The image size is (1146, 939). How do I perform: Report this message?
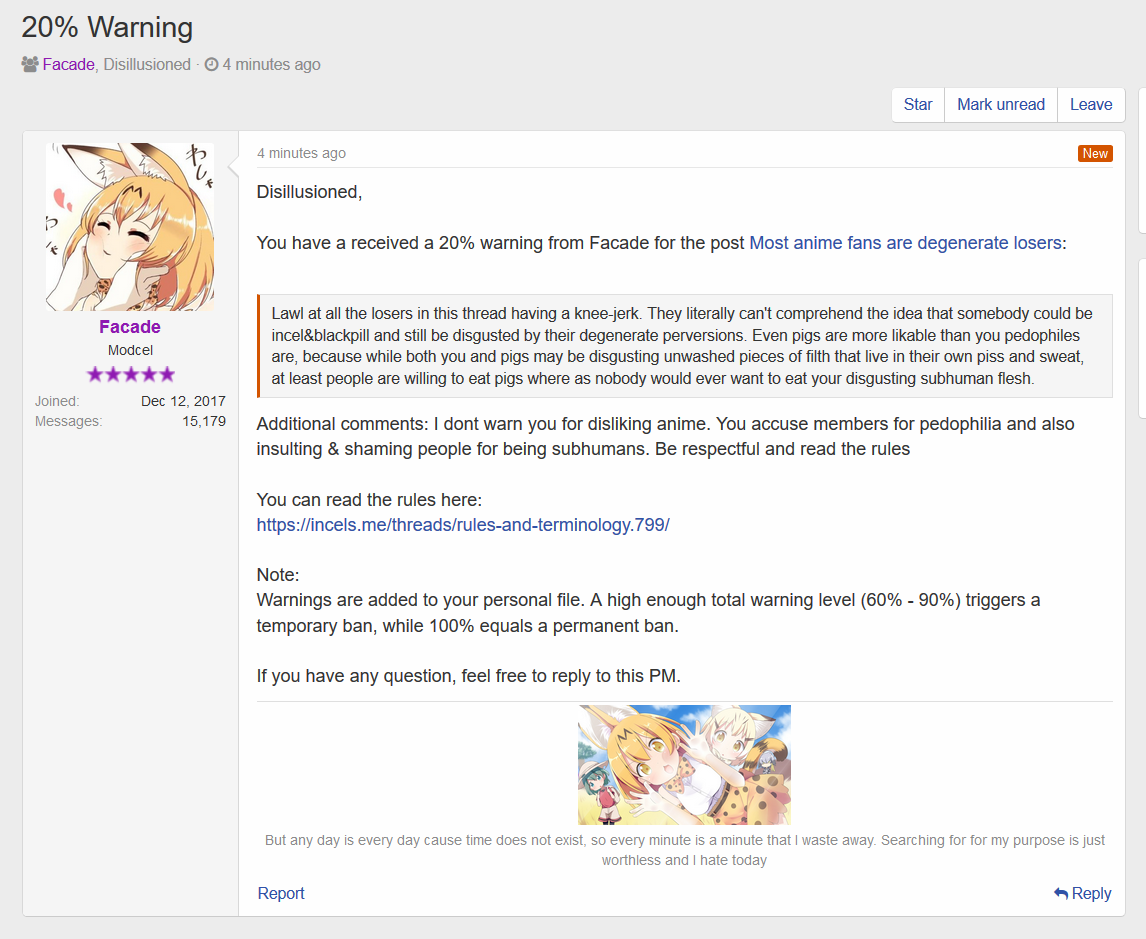pos(281,893)
